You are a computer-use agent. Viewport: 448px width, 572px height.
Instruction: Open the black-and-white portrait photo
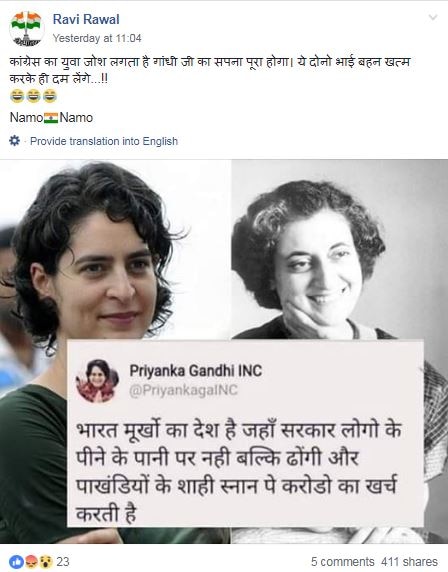click(339, 250)
